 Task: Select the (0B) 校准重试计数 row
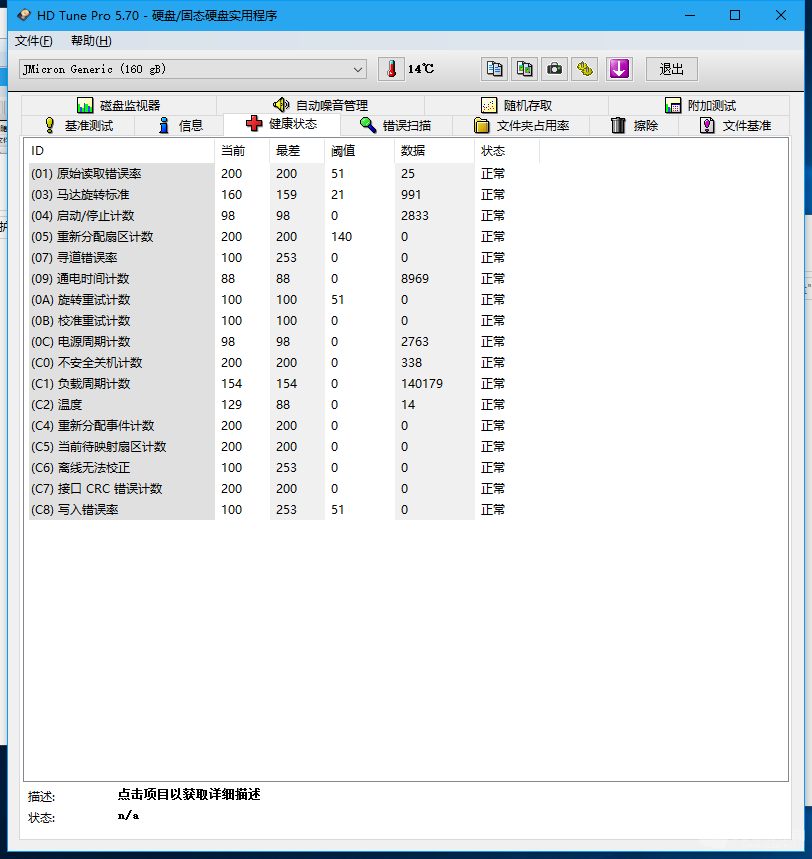[x=284, y=320]
